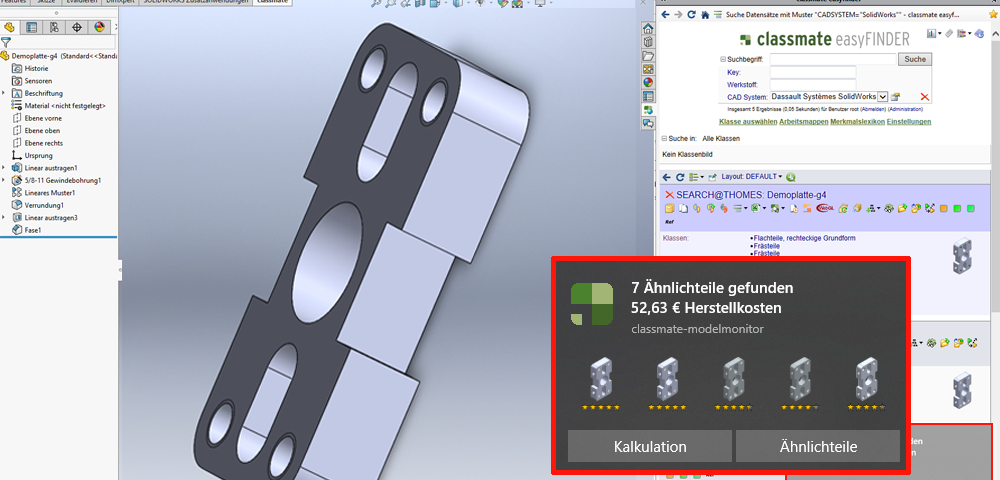Open the CAD System dropdown
This screenshot has width=1000, height=480.
click(x=882, y=97)
